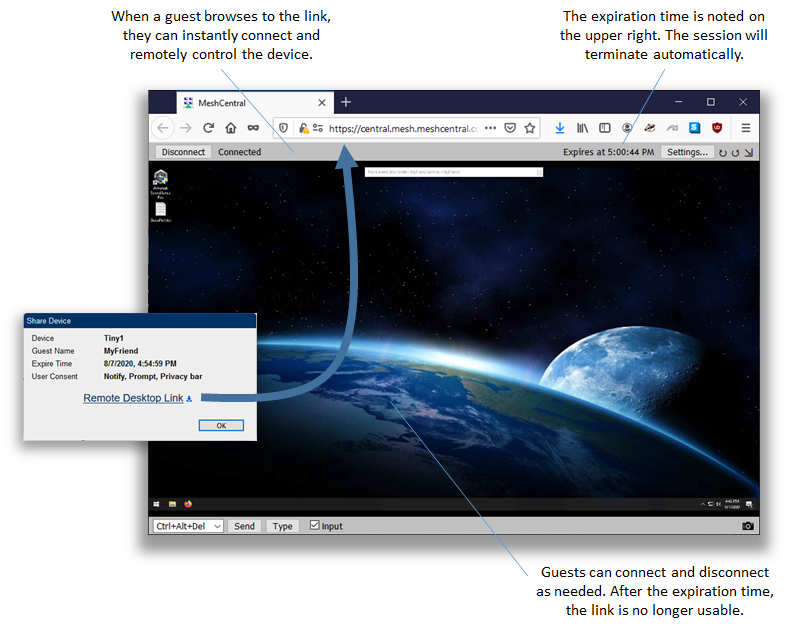Open the Settings... button
Screen dimensions: 789x629
pyautogui.click(x=687, y=152)
